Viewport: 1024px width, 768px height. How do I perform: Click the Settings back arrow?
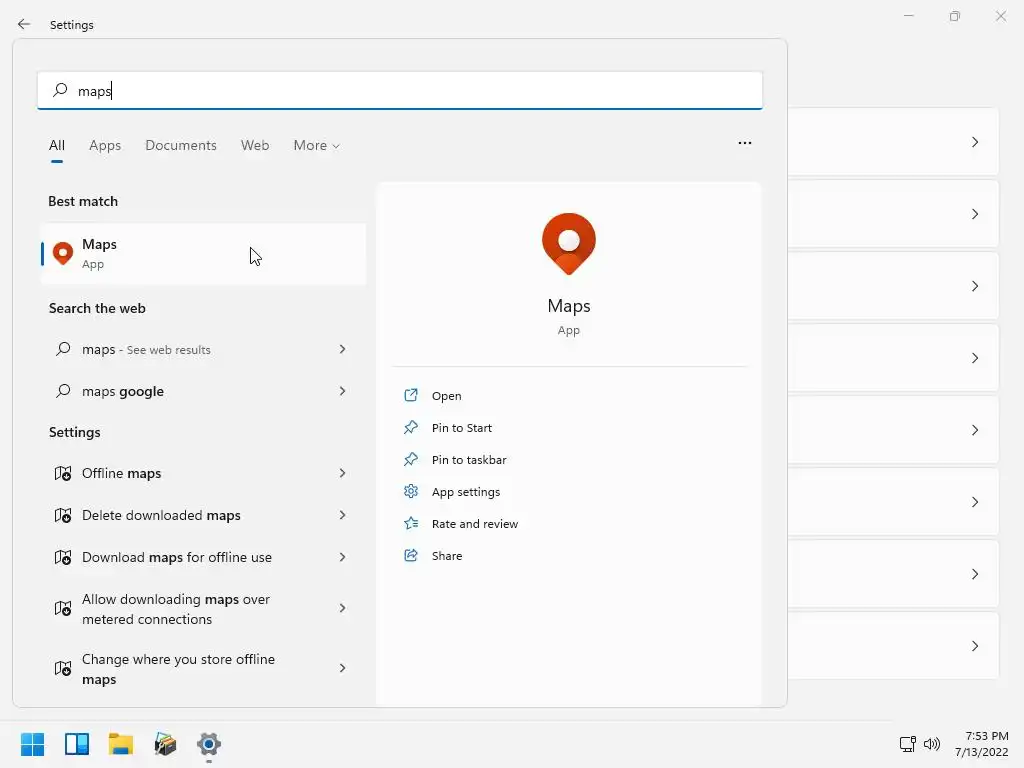(x=24, y=24)
